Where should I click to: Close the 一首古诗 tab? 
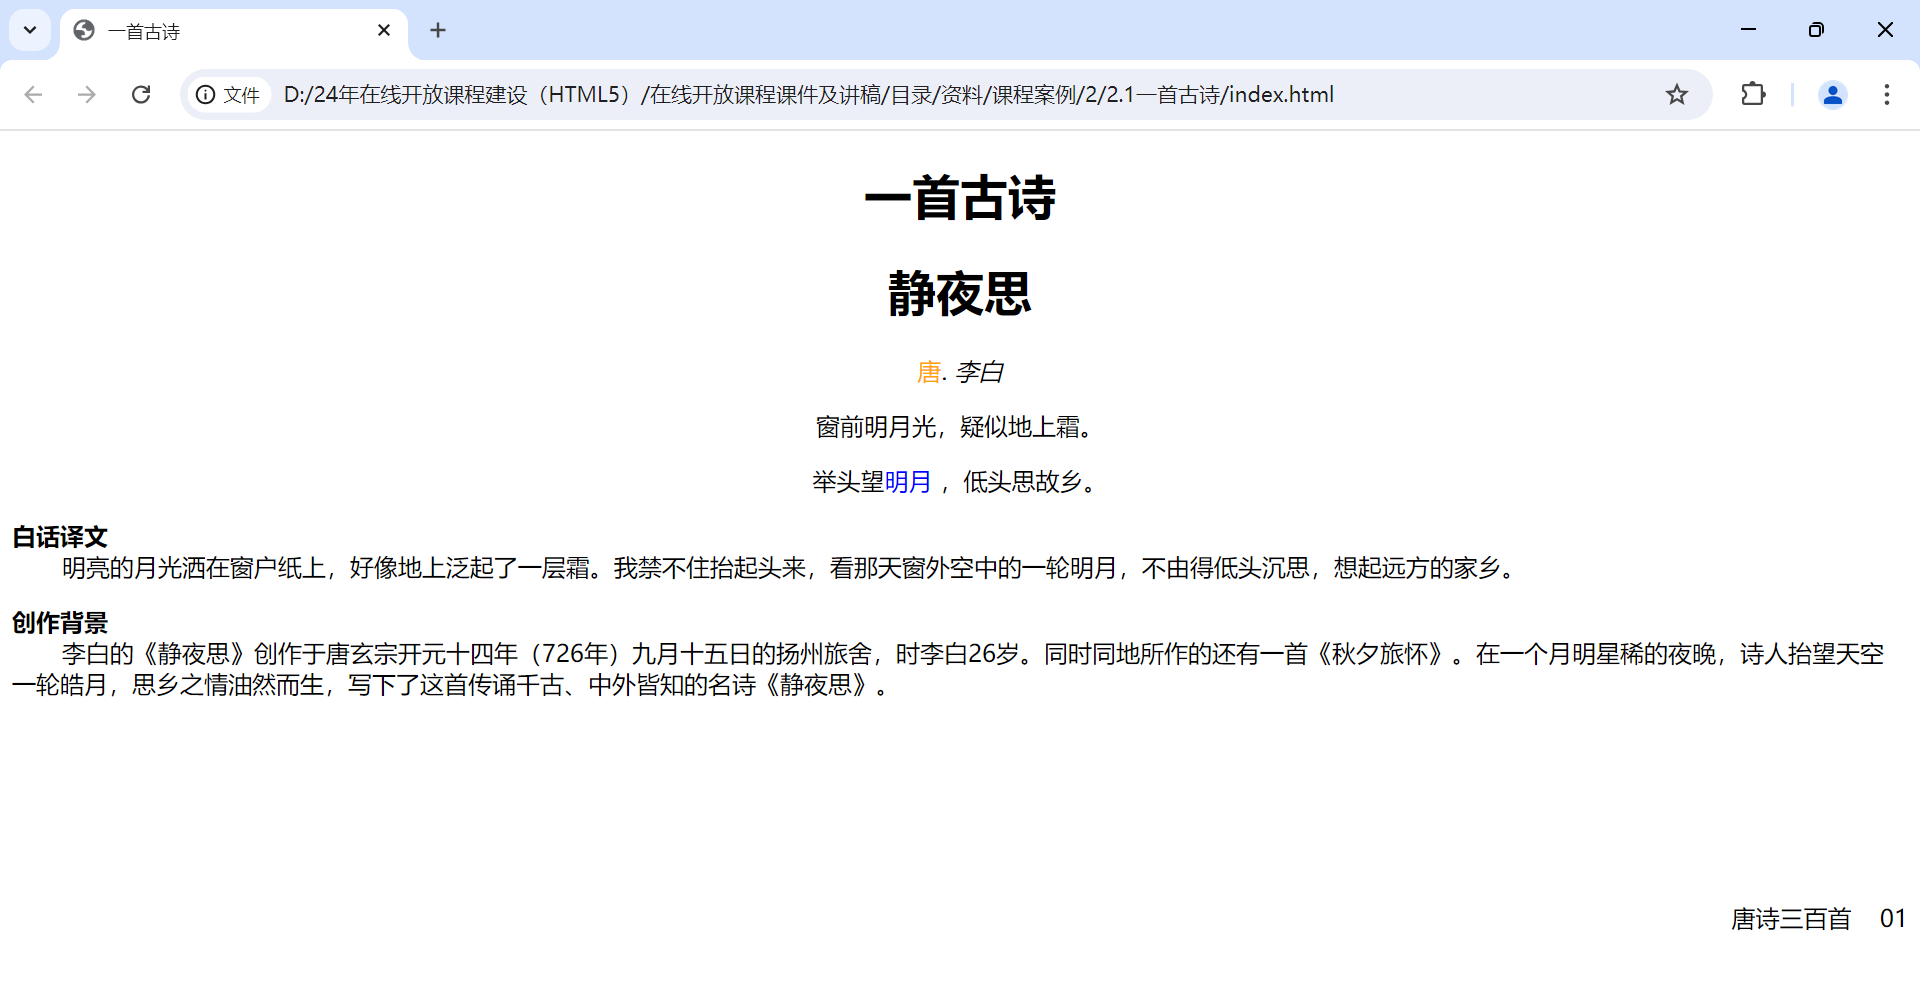[x=384, y=30]
